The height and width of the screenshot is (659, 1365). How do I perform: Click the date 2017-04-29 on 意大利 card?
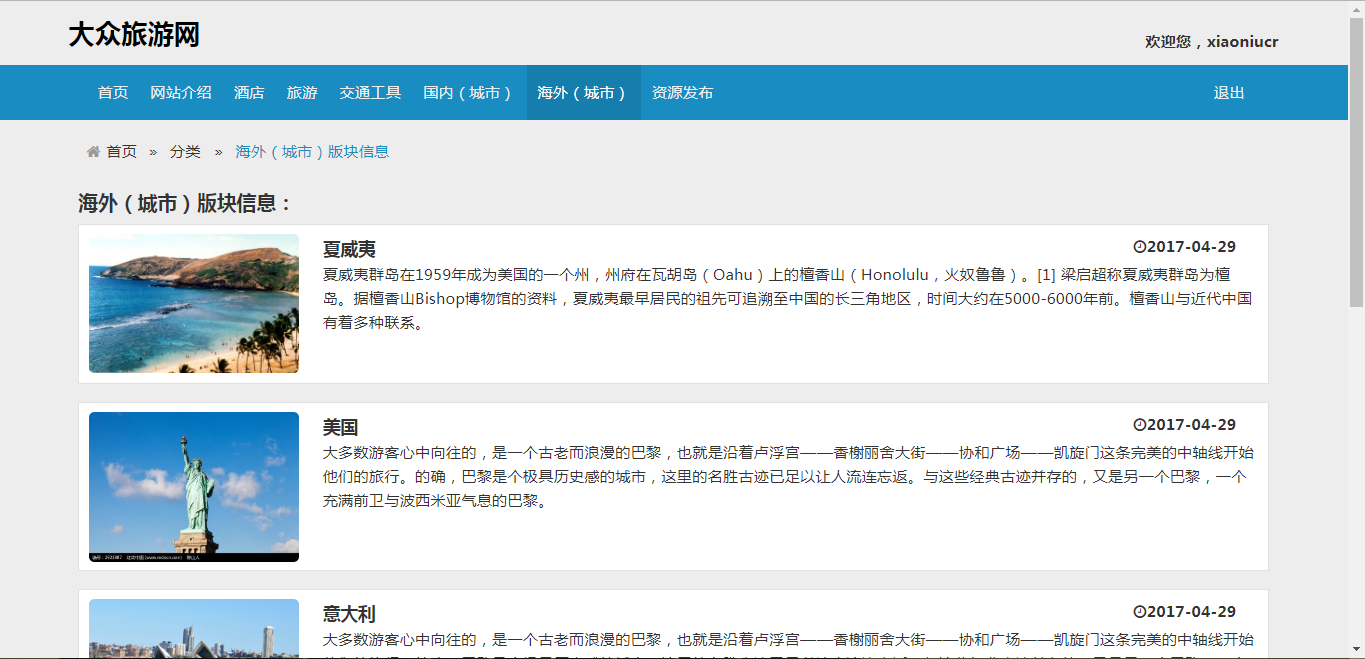pos(1191,612)
